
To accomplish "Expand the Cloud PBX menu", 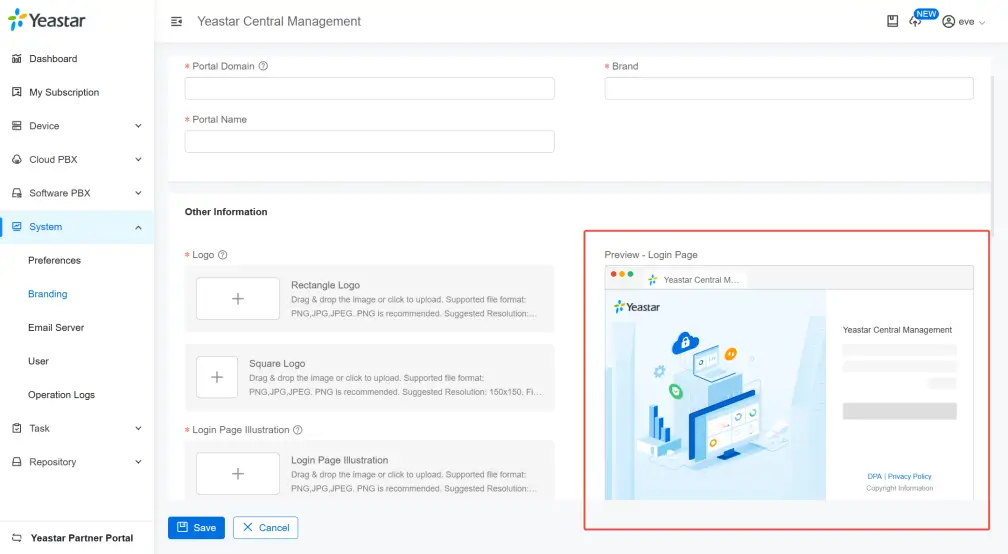I will [77, 160].
